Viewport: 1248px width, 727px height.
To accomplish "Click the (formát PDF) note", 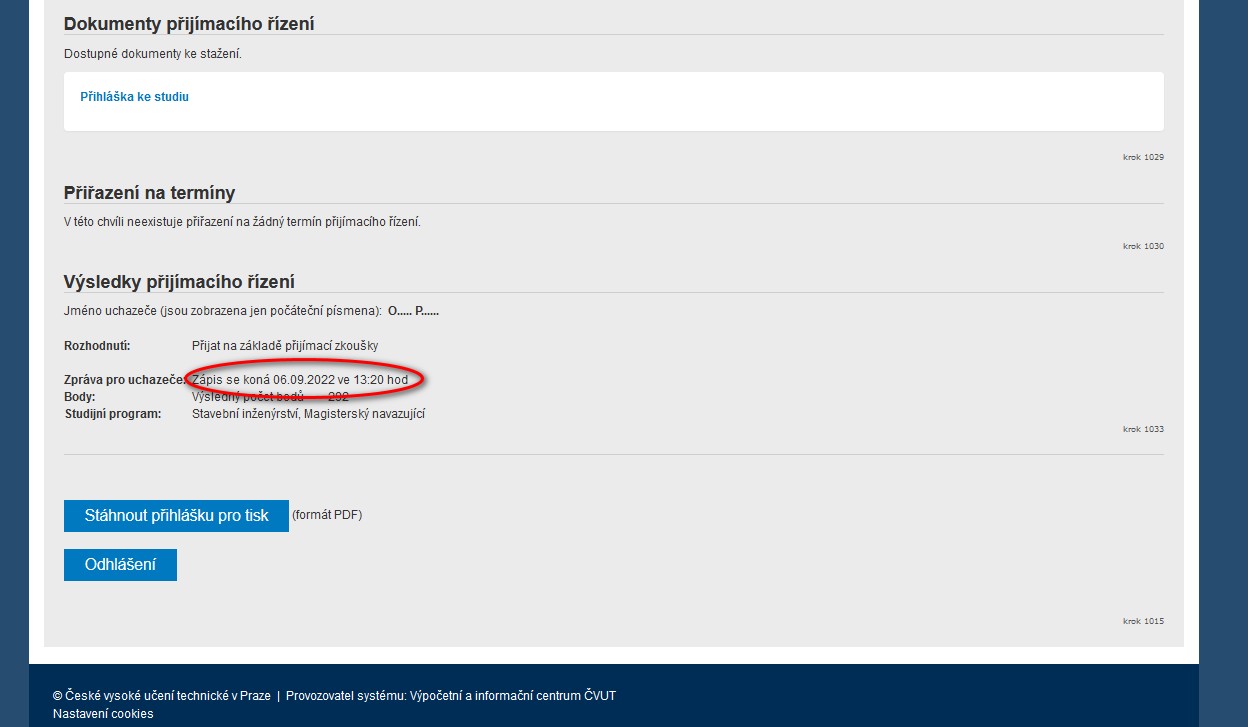I will coord(327,515).
